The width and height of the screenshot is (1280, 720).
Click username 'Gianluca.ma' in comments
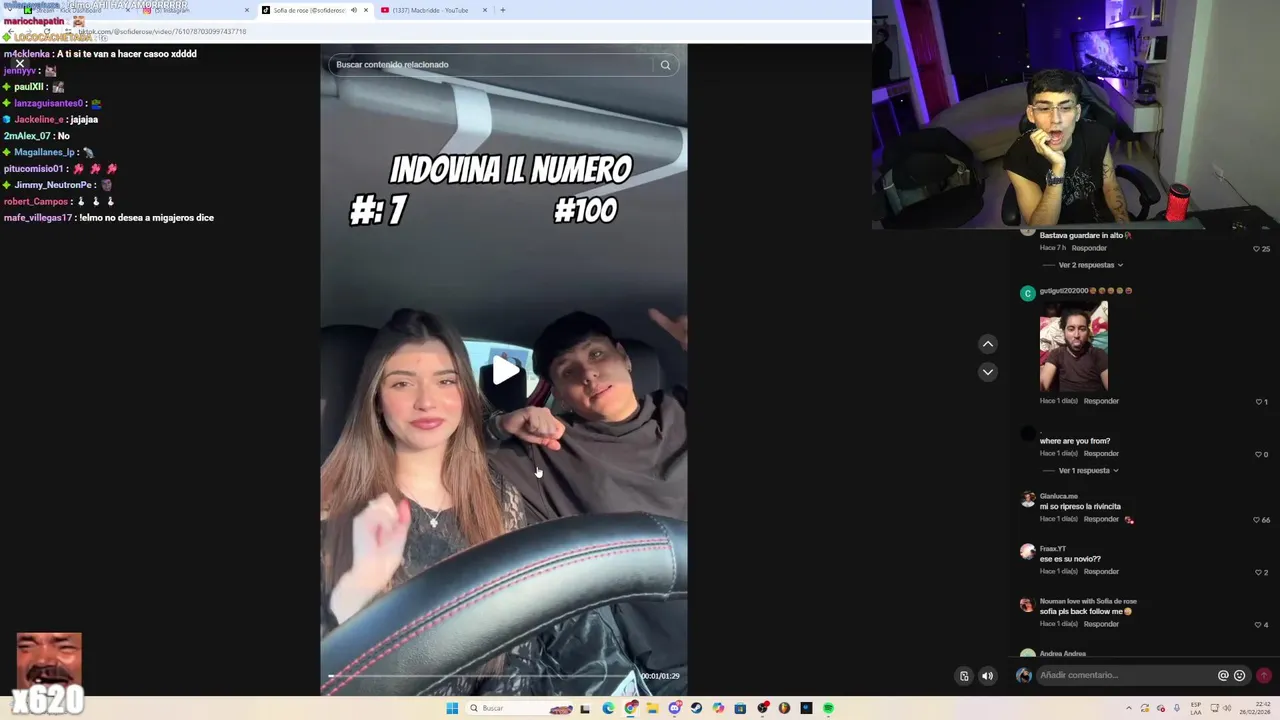pos(1058,496)
